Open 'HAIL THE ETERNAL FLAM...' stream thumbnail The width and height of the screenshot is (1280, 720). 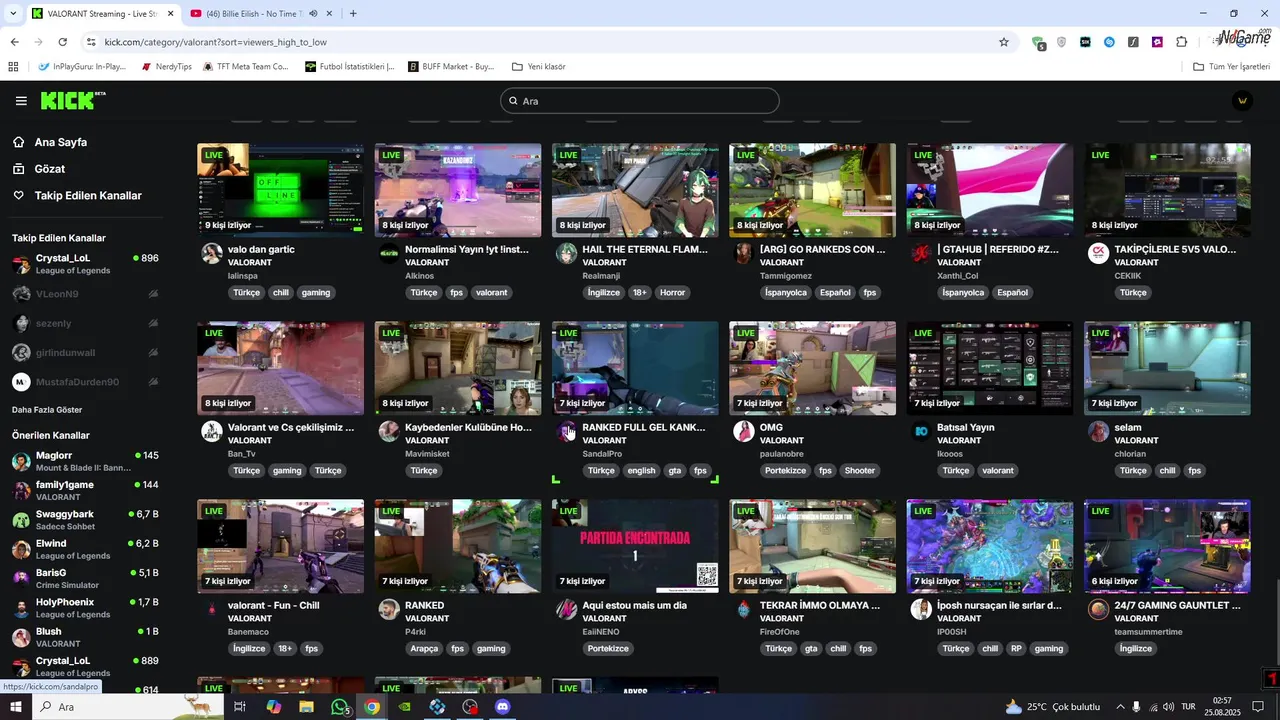click(x=635, y=190)
